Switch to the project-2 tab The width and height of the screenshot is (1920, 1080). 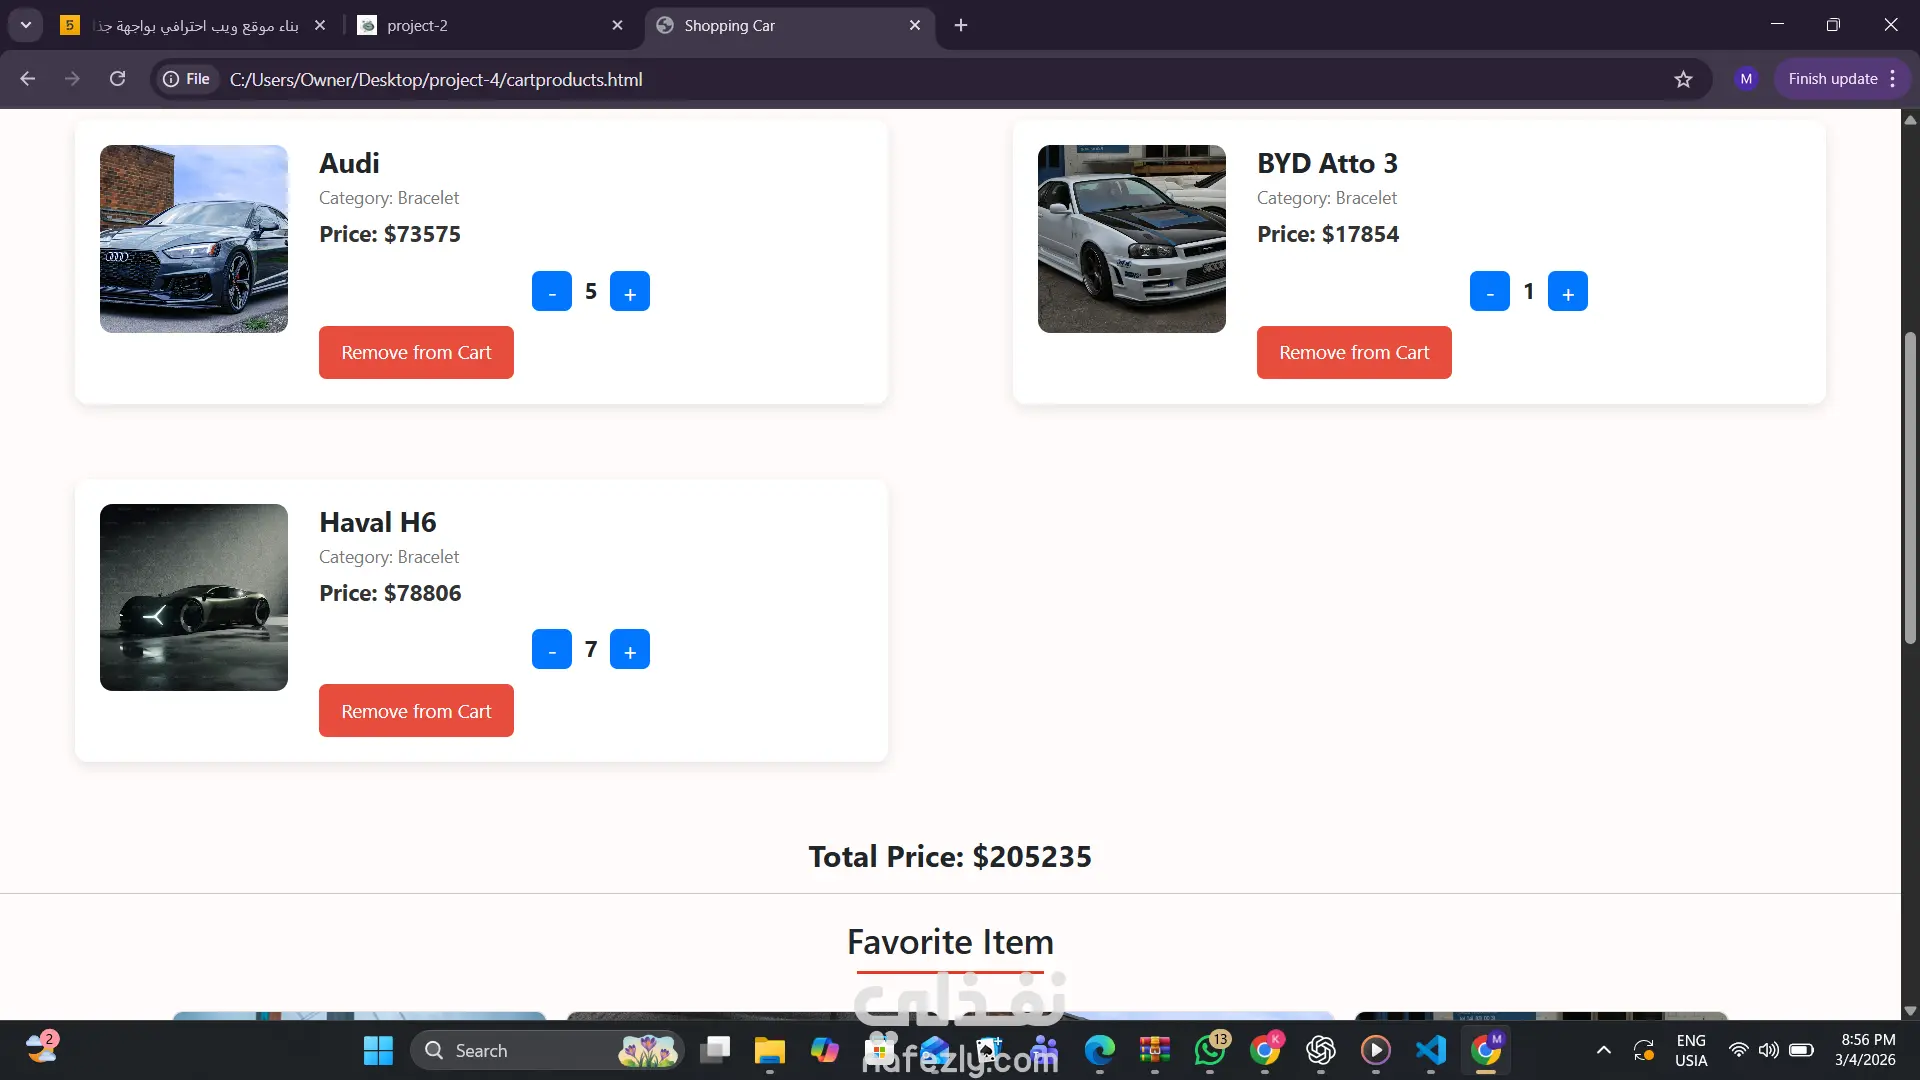point(417,26)
